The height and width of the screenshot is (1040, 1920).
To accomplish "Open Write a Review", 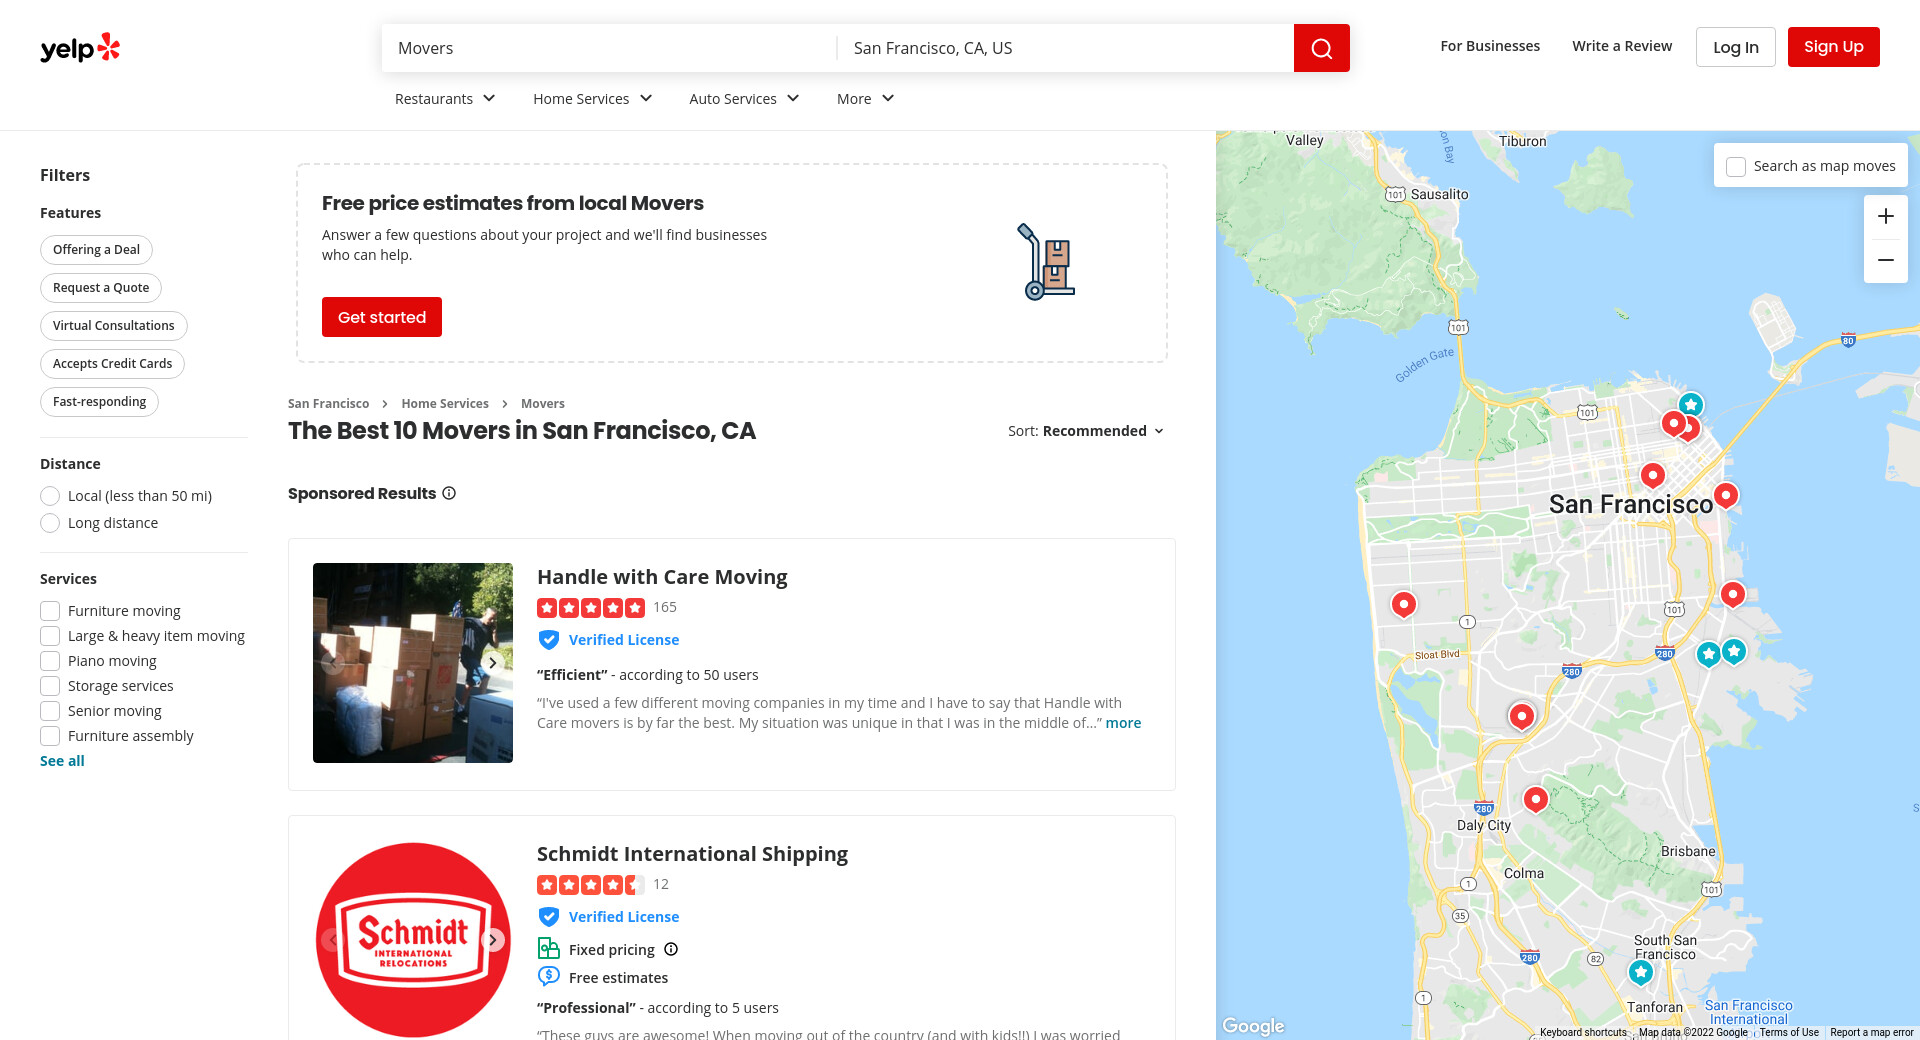I will click(x=1622, y=46).
